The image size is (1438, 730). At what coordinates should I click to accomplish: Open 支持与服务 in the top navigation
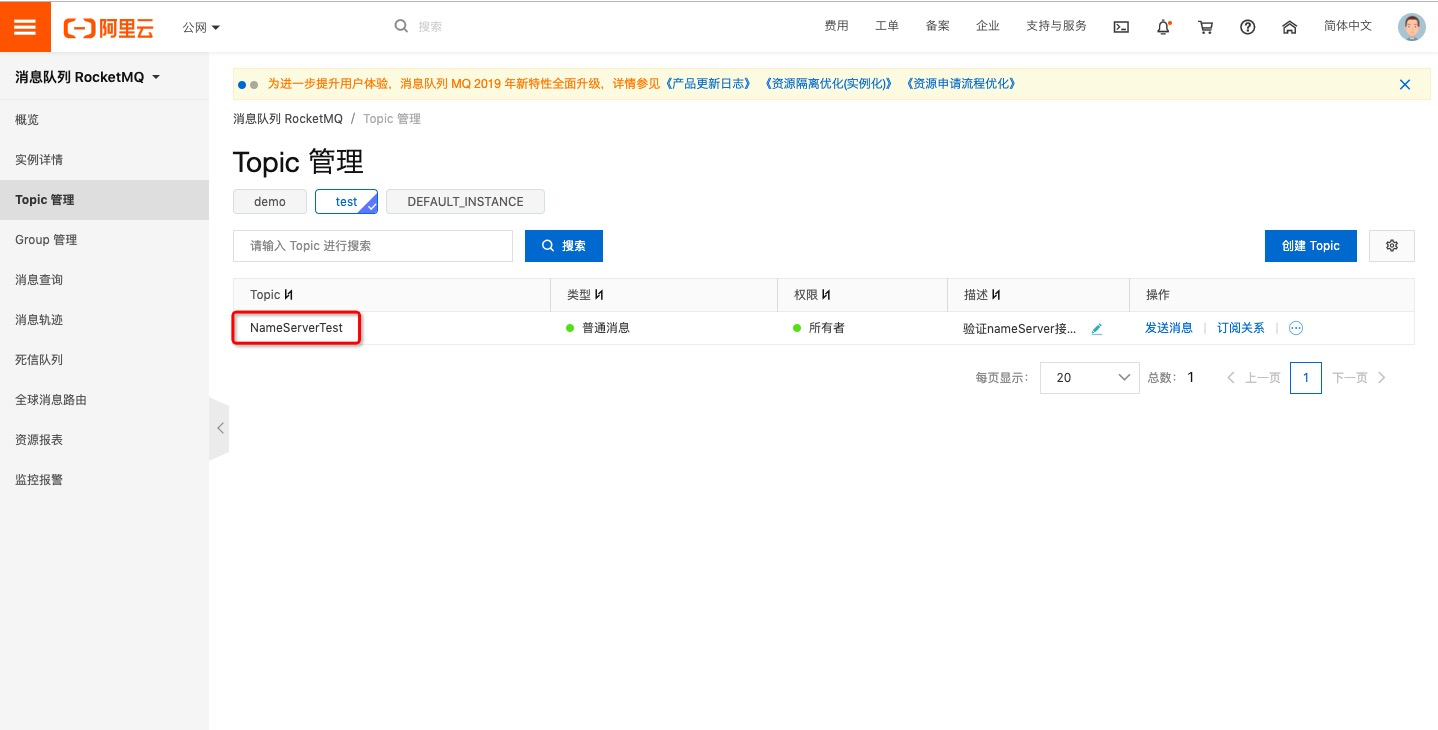point(1056,26)
